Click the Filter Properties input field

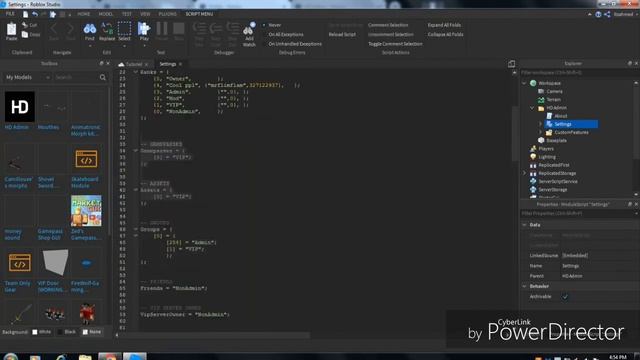[578, 213]
